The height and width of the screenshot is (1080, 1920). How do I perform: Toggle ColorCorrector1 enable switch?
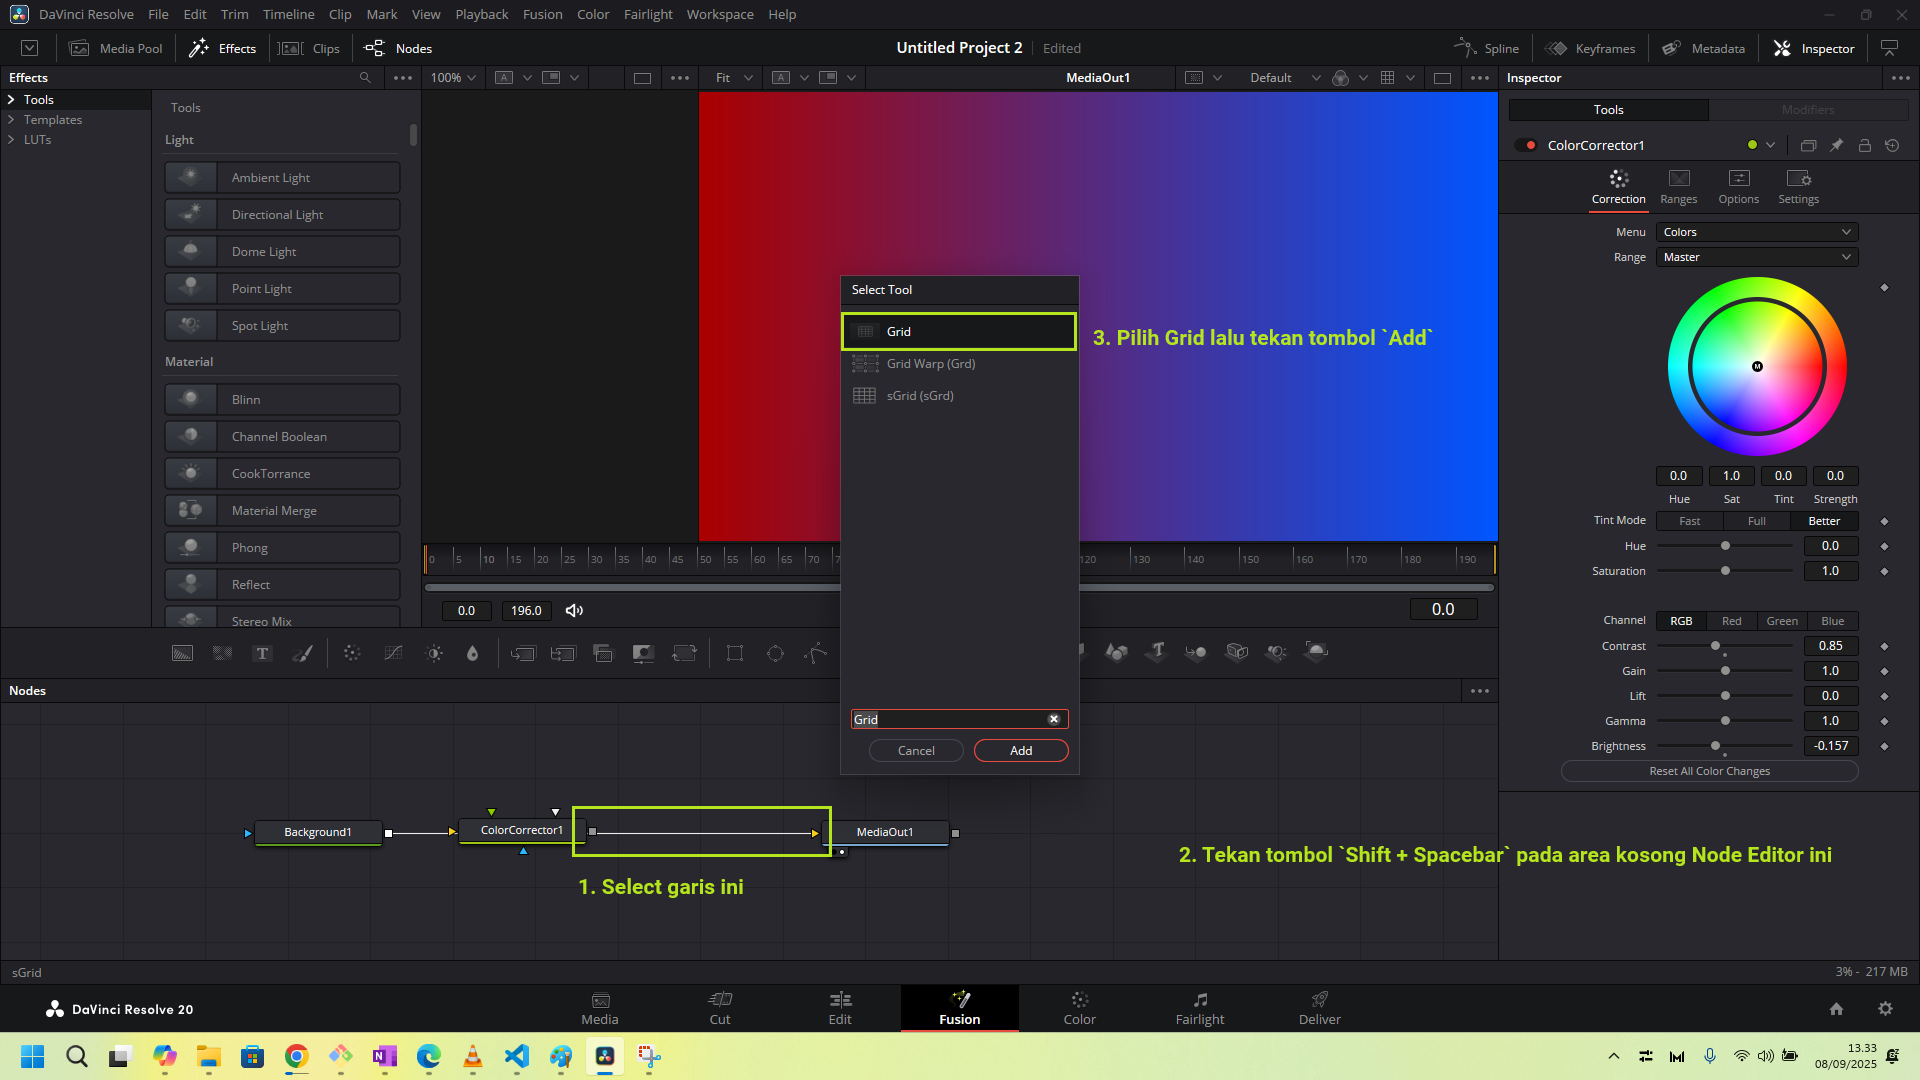click(1526, 145)
